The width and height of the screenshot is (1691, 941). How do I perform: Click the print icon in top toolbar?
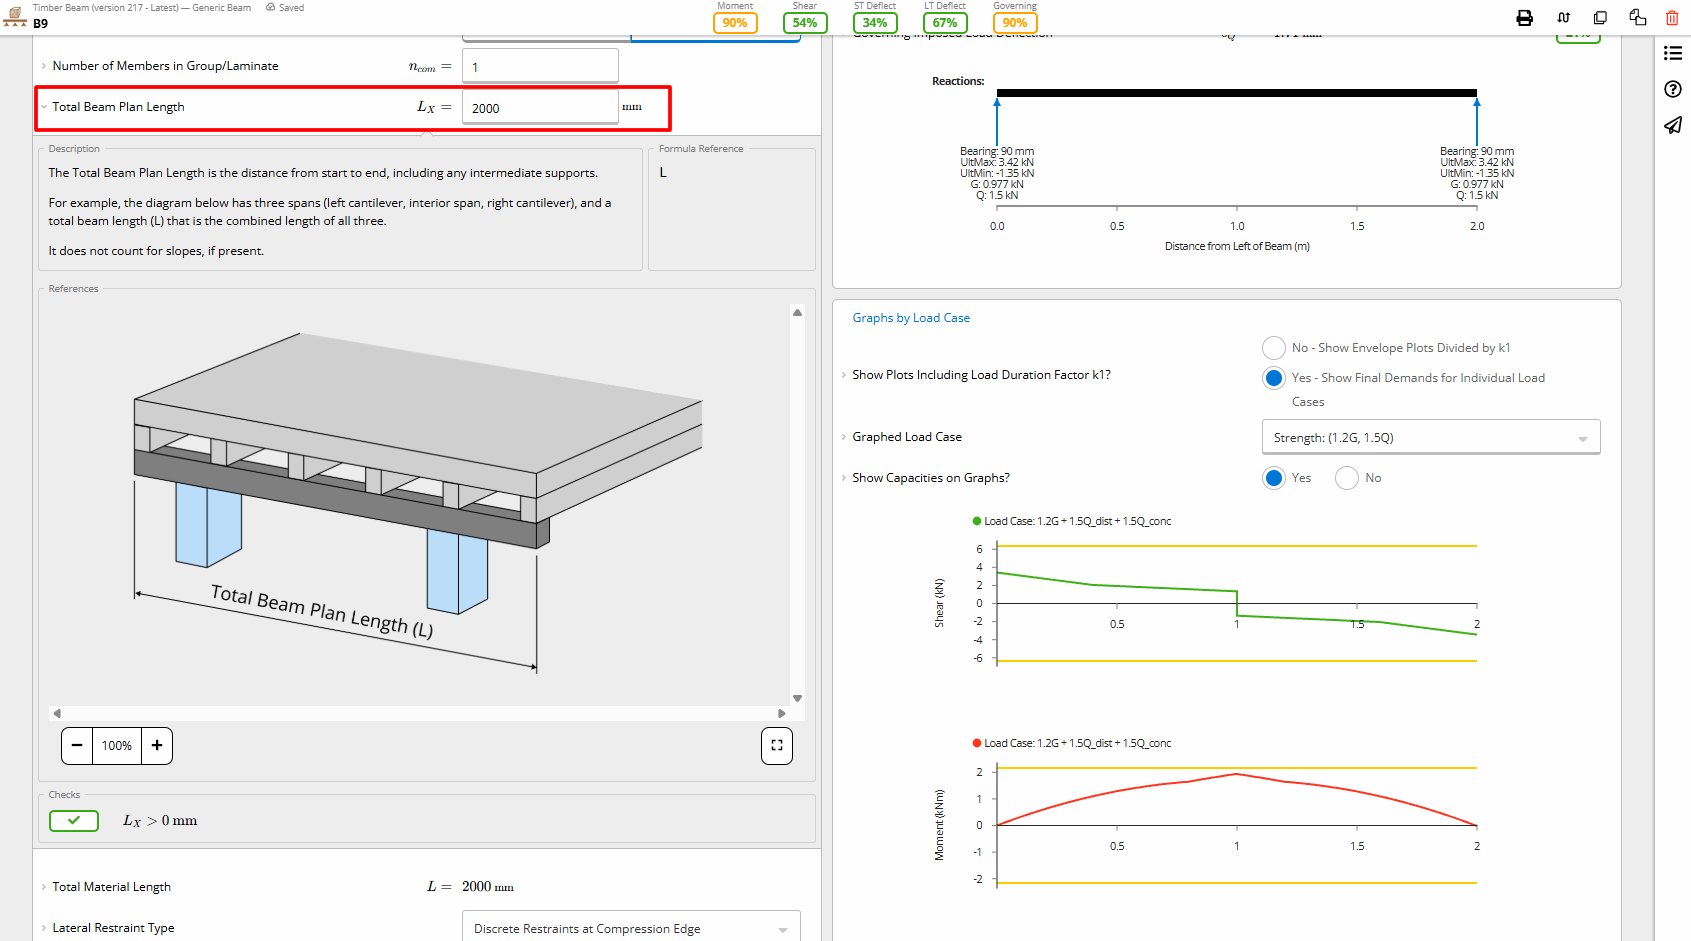[1524, 18]
